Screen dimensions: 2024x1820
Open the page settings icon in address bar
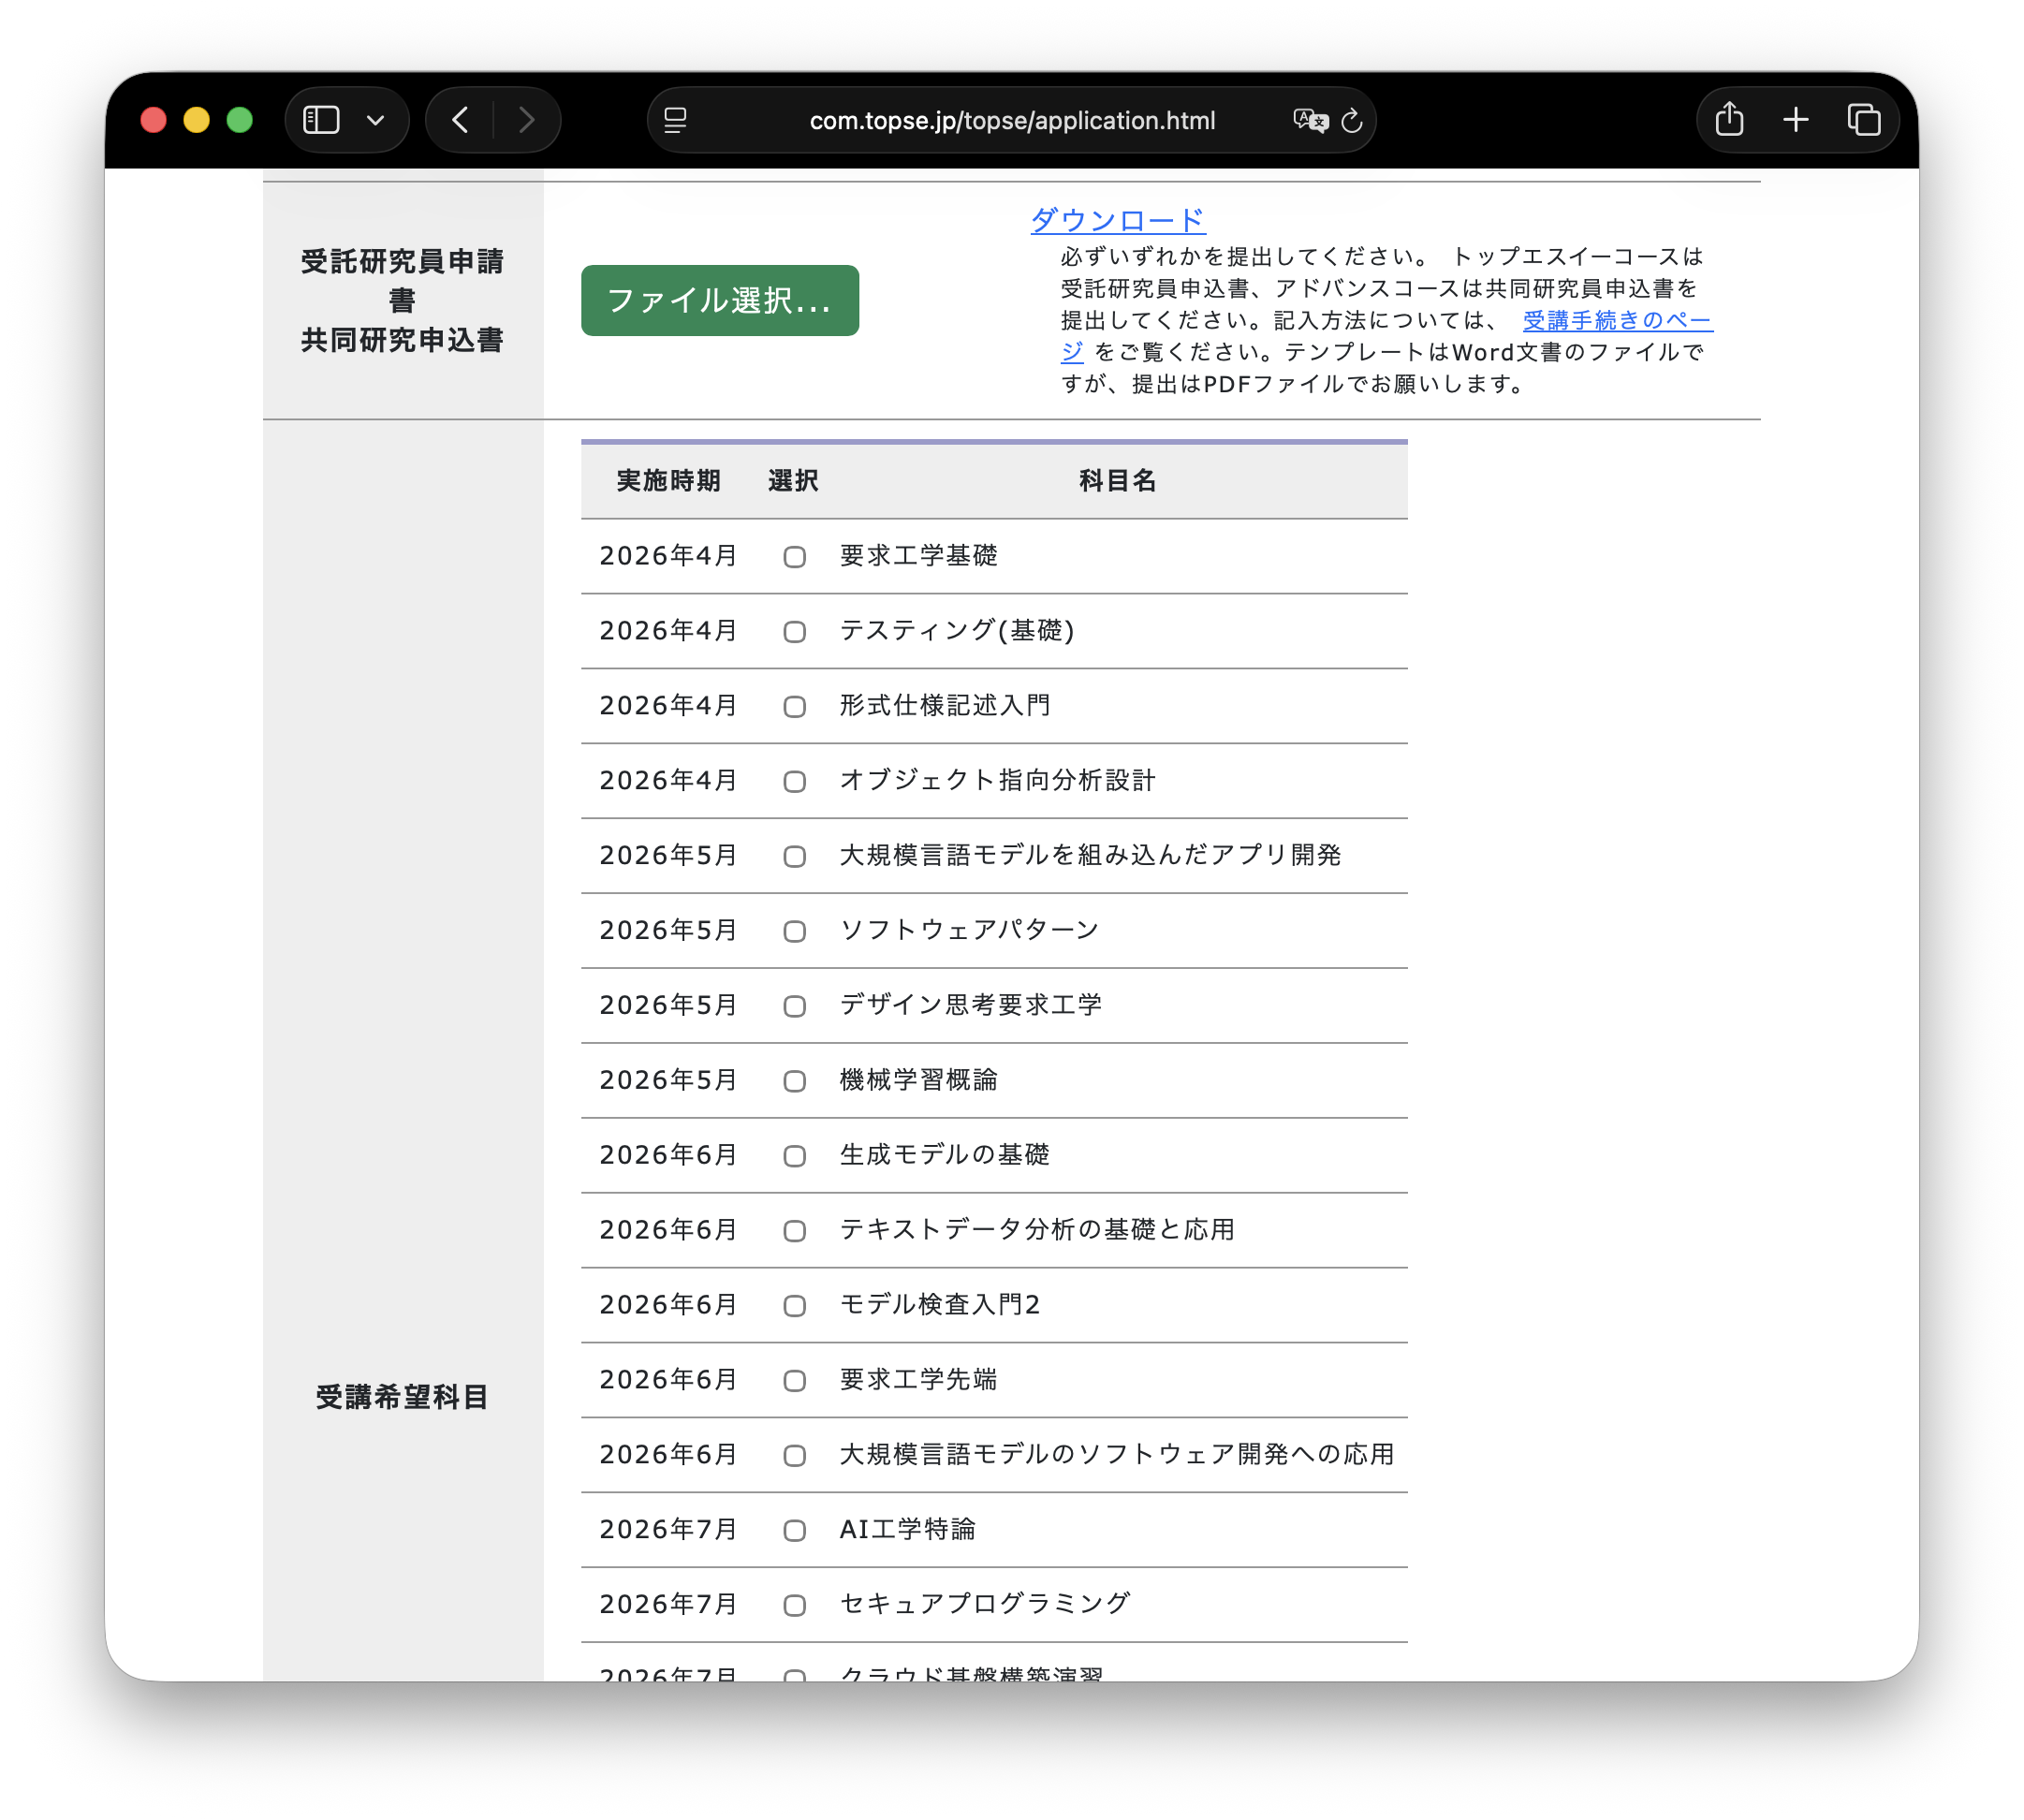pos(676,120)
